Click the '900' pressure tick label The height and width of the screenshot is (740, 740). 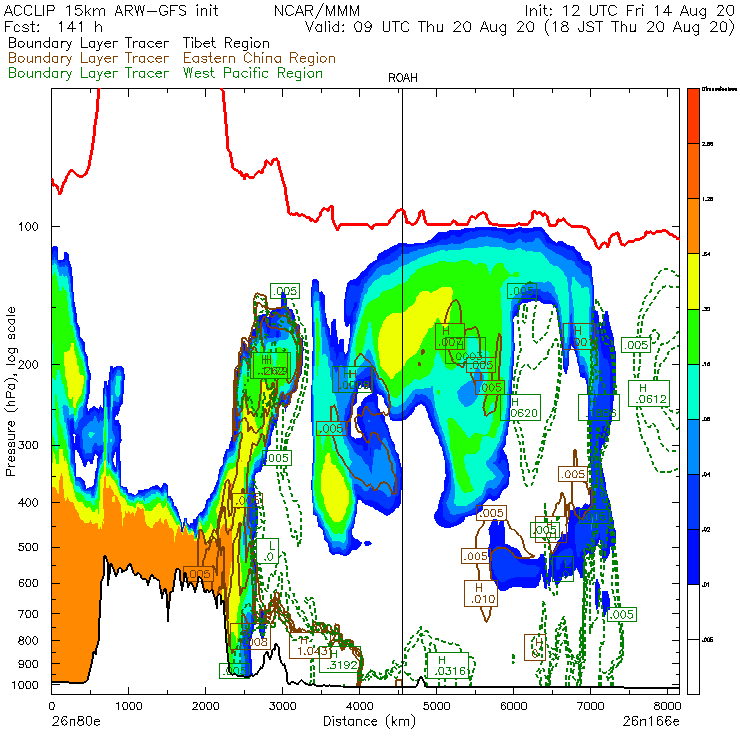[x=28, y=664]
